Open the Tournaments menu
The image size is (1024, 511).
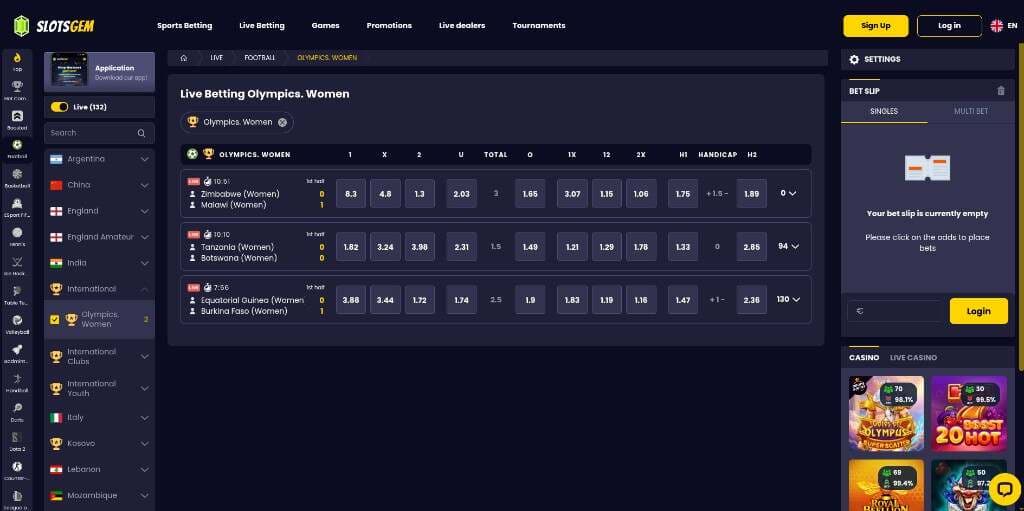(x=539, y=25)
